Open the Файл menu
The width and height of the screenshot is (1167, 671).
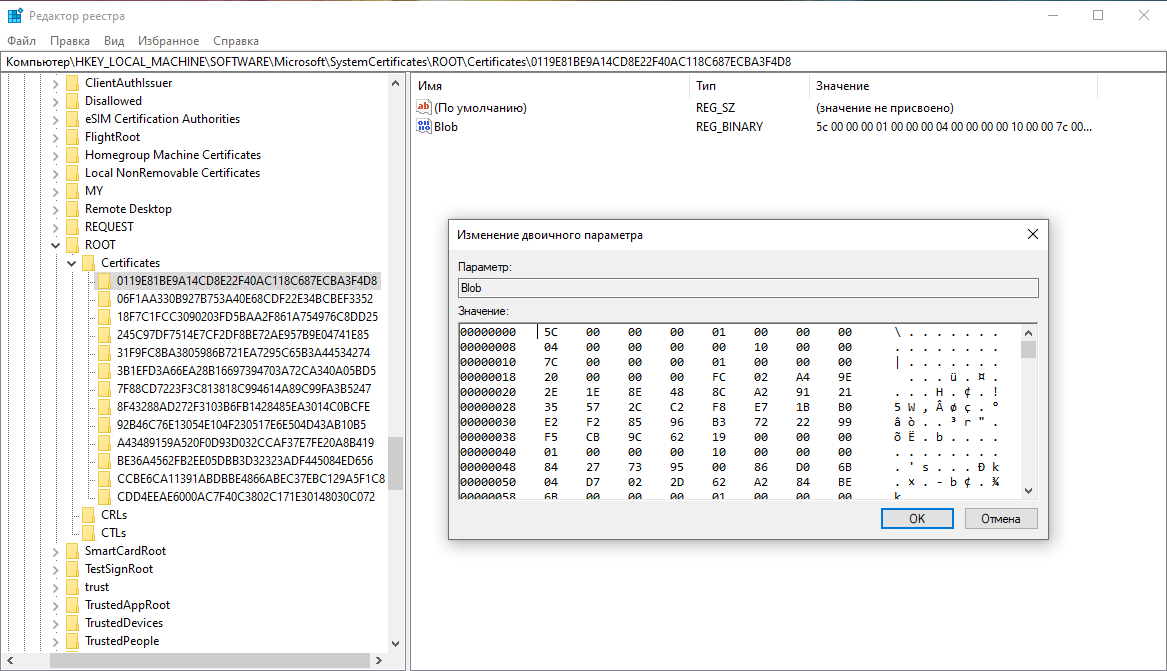tap(21, 41)
